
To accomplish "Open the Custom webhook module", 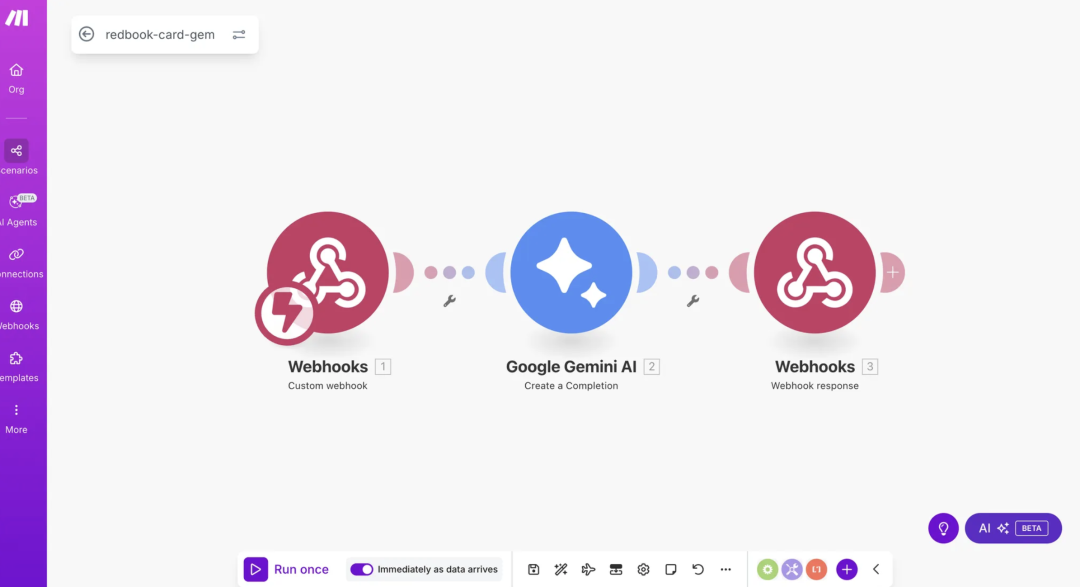I will click(328, 272).
